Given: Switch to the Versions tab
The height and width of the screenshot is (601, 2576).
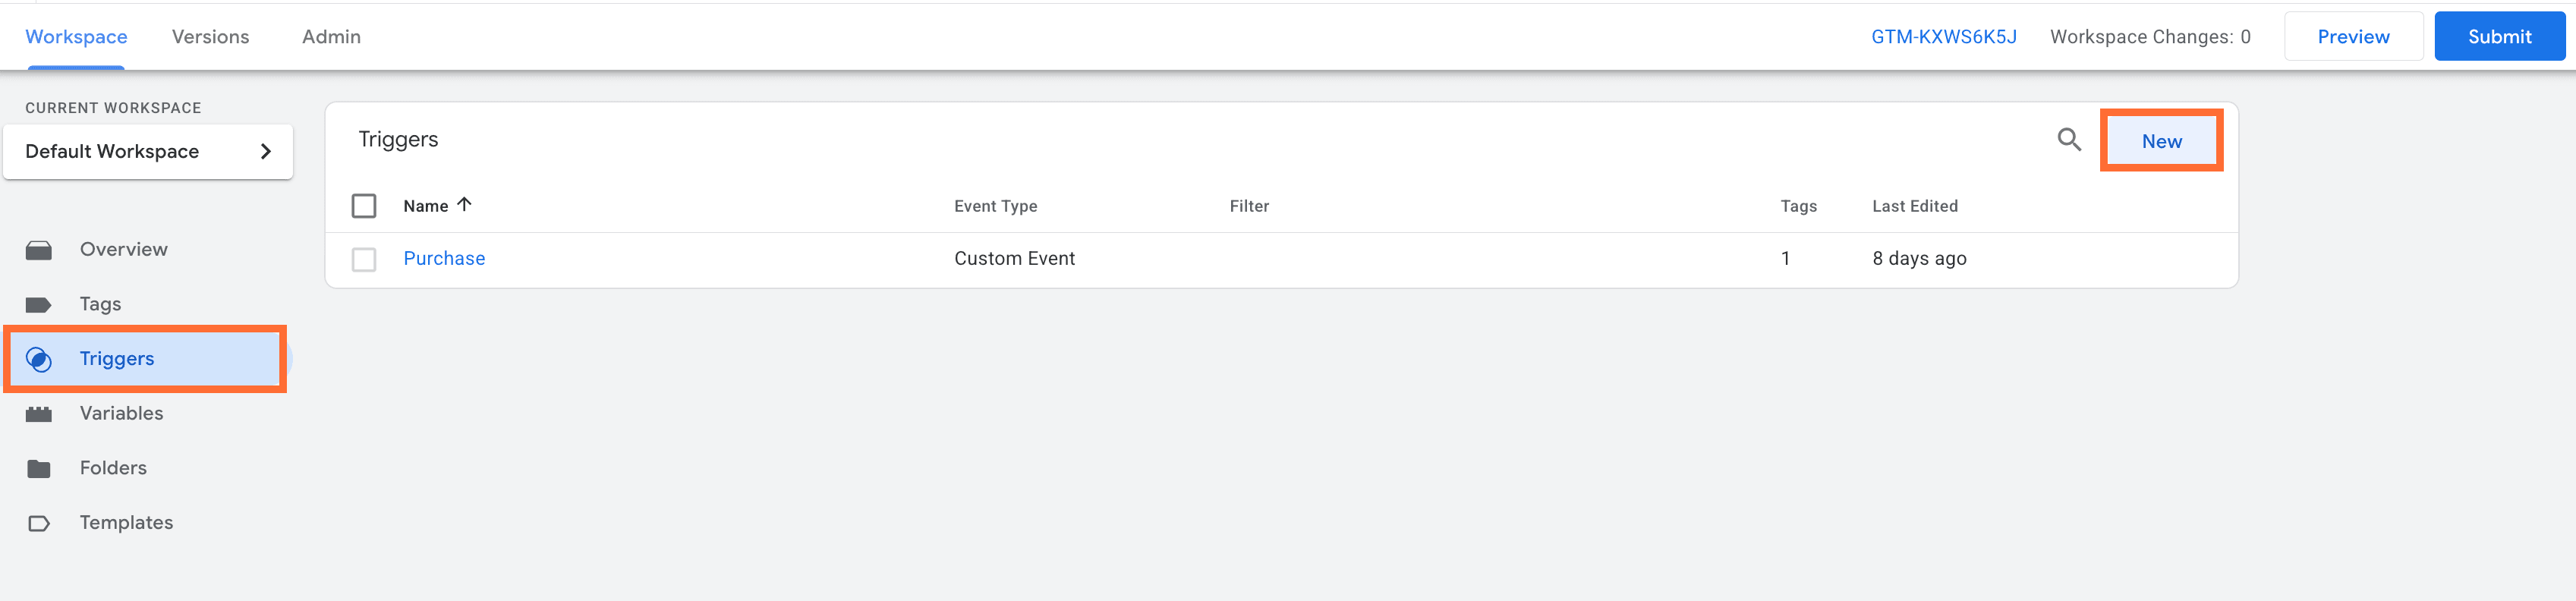Looking at the screenshot, I should point(210,37).
